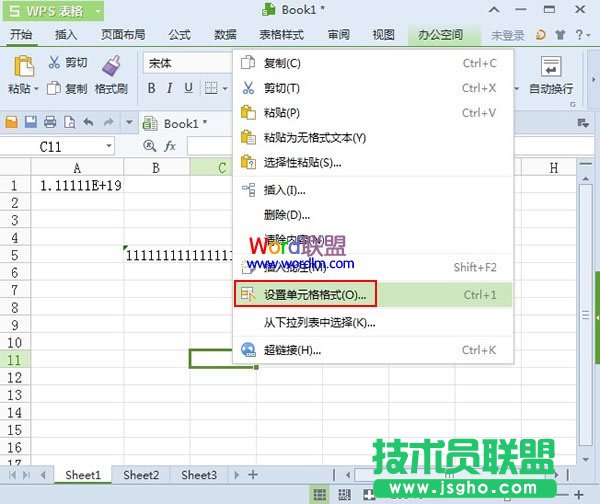Click the open folder icon in quick toolbar
This screenshot has width=600, height=504.
12,122
